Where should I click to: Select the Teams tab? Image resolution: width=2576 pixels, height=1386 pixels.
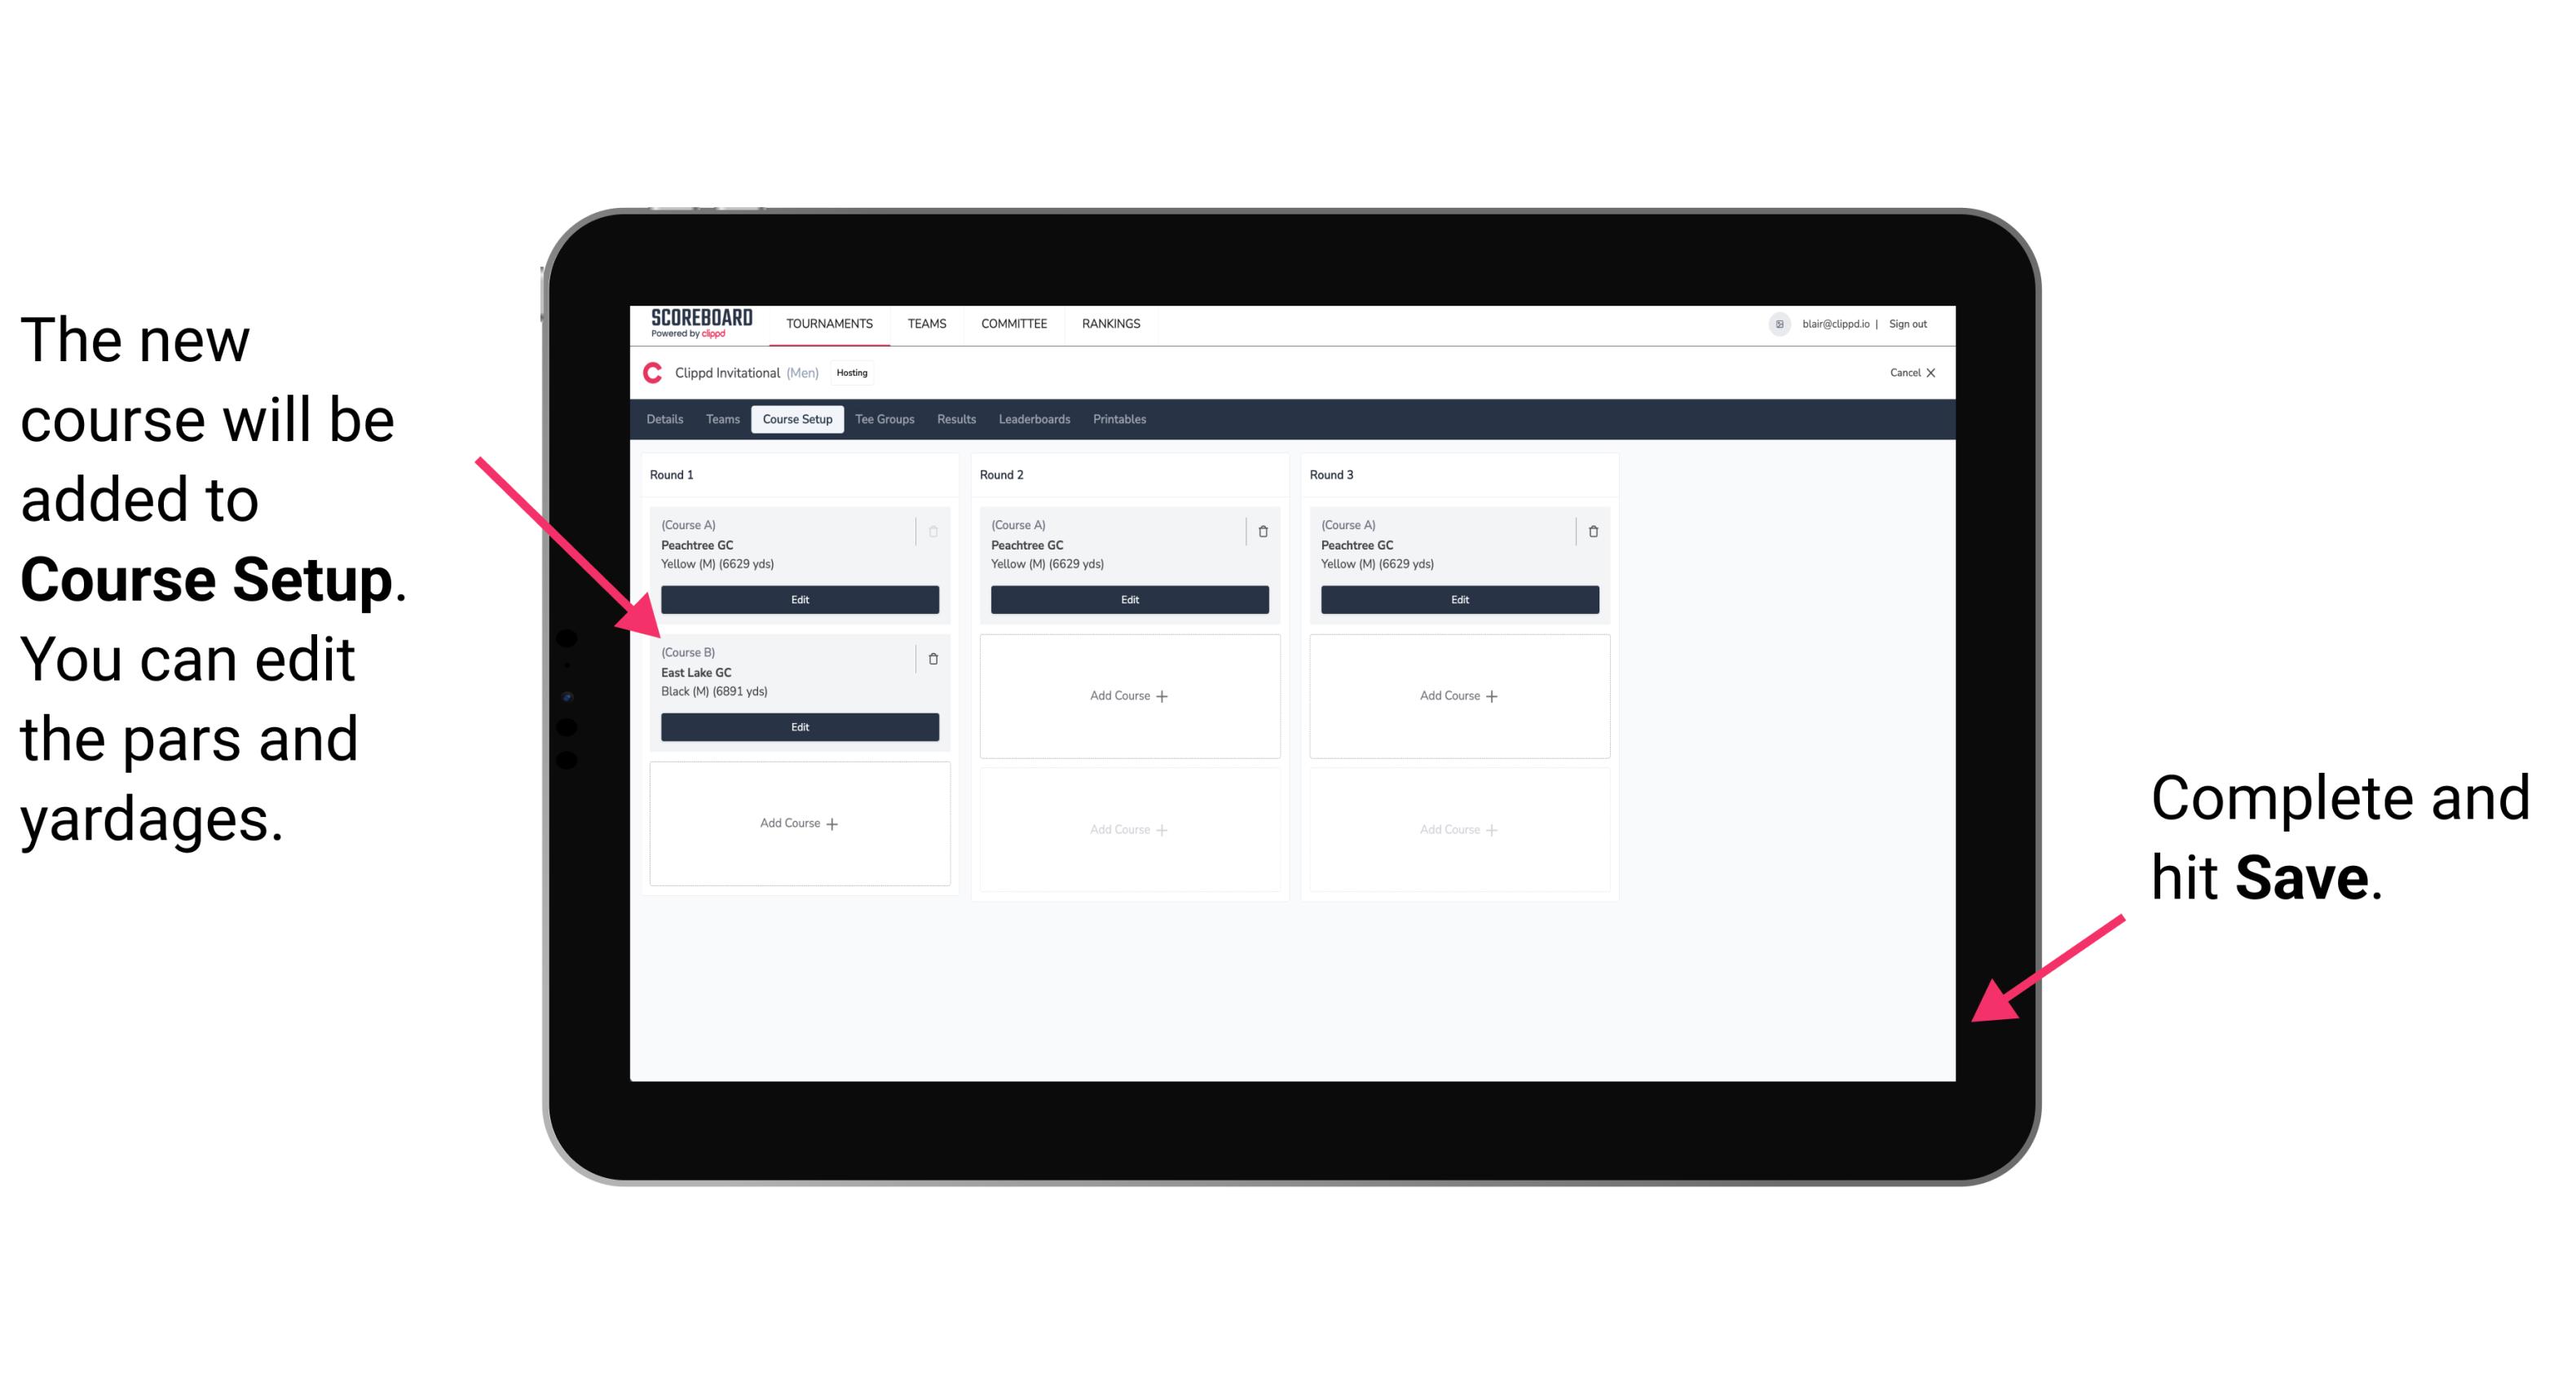point(721,422)
